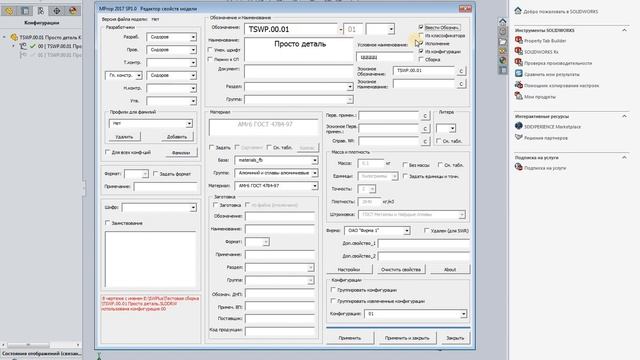The image size is (640, 360).
Task: Click 'Применить и закрыть' button
Action: click(x=407, y=338)
